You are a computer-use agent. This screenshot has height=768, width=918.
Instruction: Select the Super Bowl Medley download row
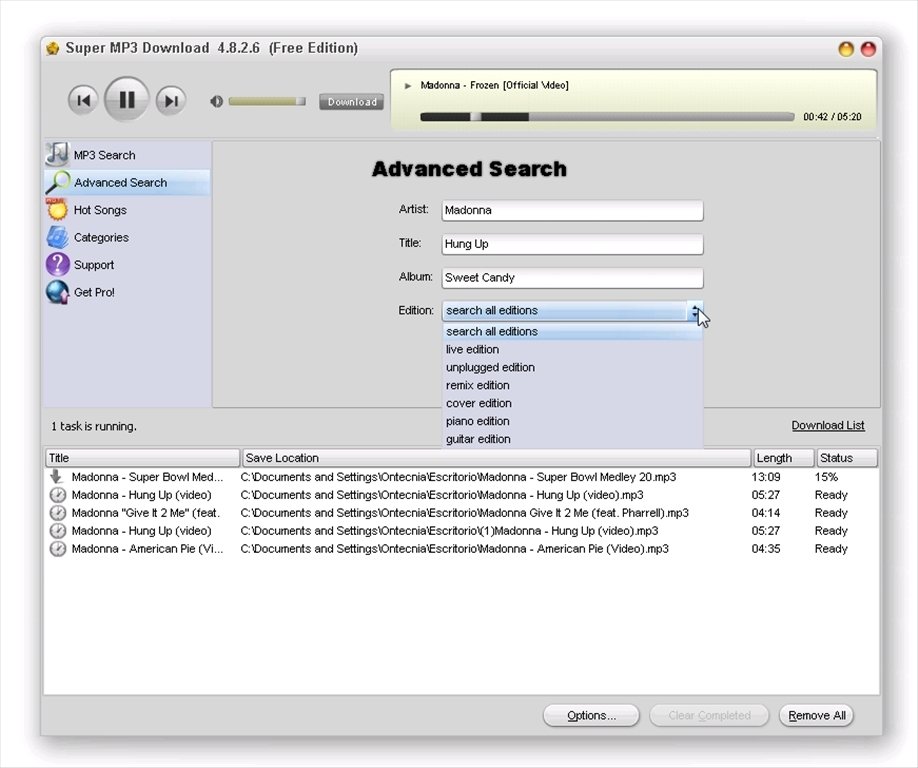(461, 477)
